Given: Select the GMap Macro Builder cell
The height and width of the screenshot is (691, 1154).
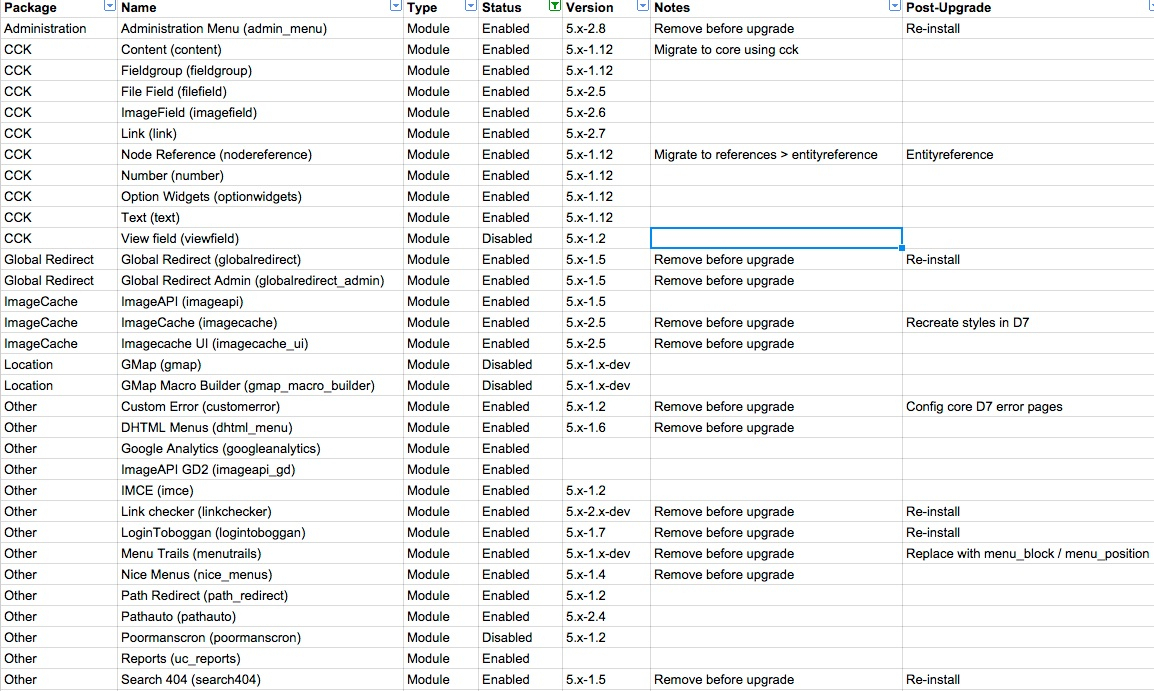Looking at the screenshot, I should pos(261,386).
